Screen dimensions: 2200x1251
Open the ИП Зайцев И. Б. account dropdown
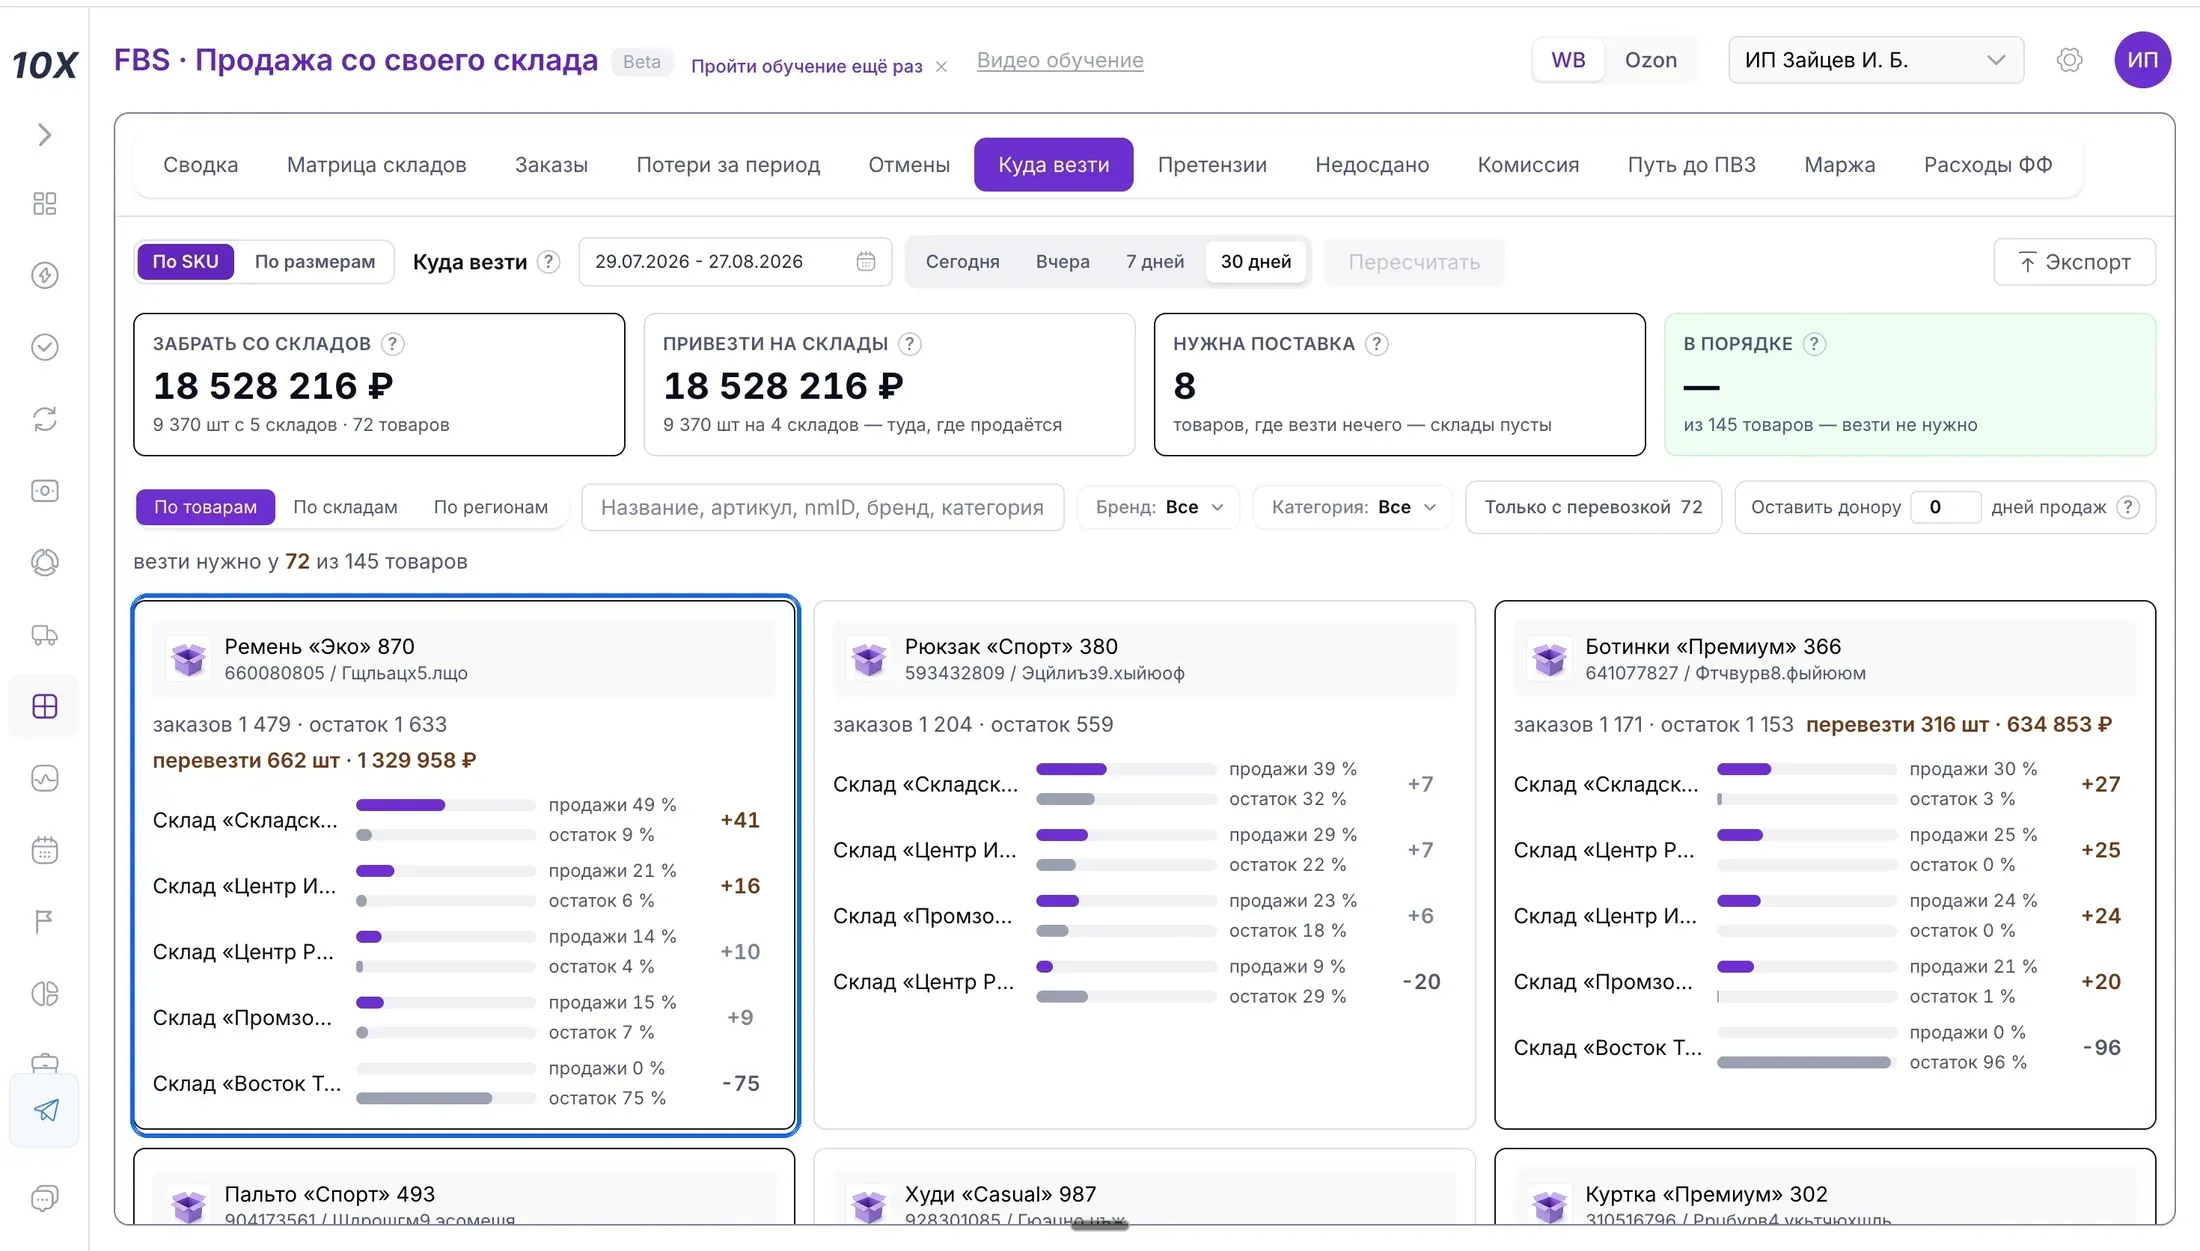coord(1875,60)
